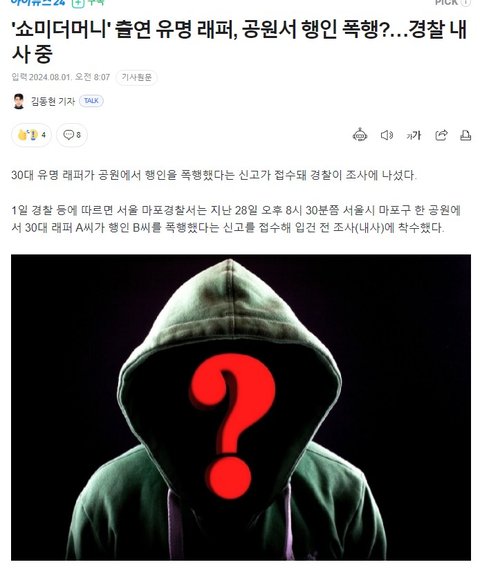Image resolution: width=480 pixels, height=569 pixels.
Task: Share the article via share icon
Action: pyautogui.click(x=441, y=135)
